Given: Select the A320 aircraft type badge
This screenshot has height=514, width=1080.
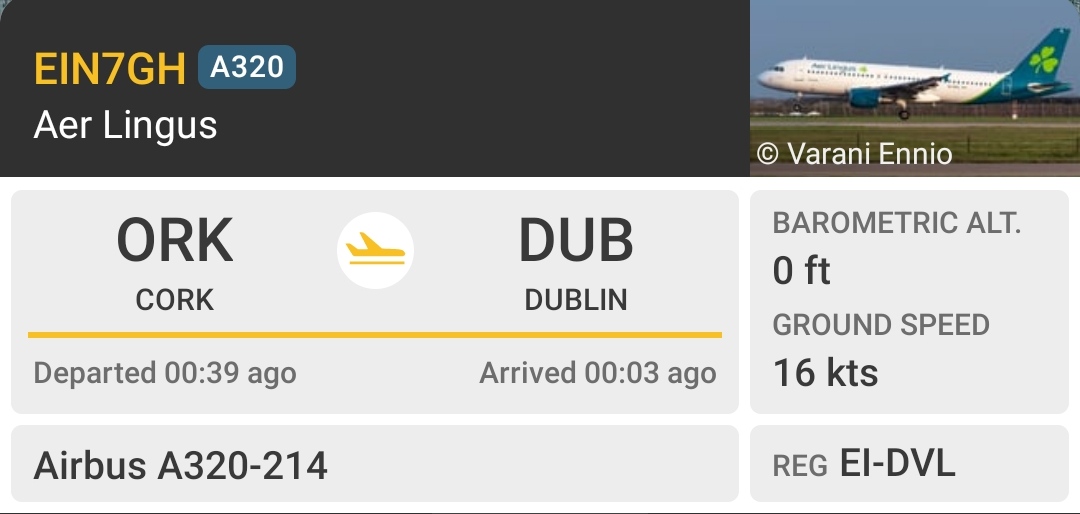Looking at the screenshot, I should 247,67.
